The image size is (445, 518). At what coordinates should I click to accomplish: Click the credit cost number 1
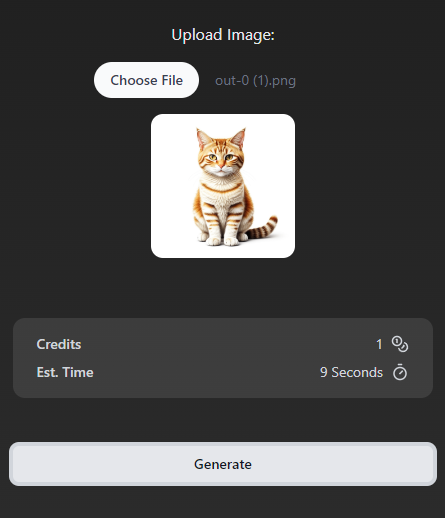[x=379, y=344]
